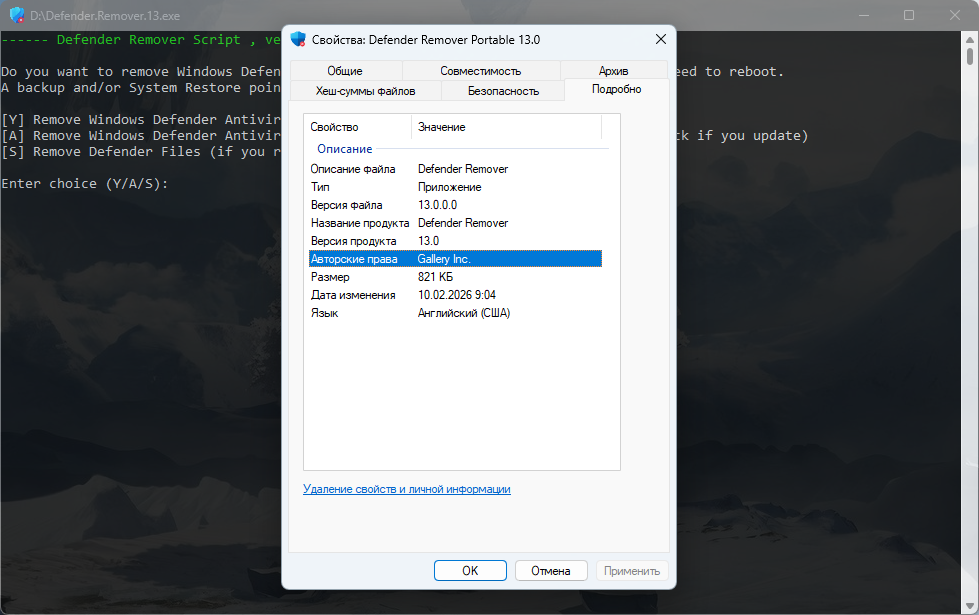Select the Тип property row

pos(455,187)
